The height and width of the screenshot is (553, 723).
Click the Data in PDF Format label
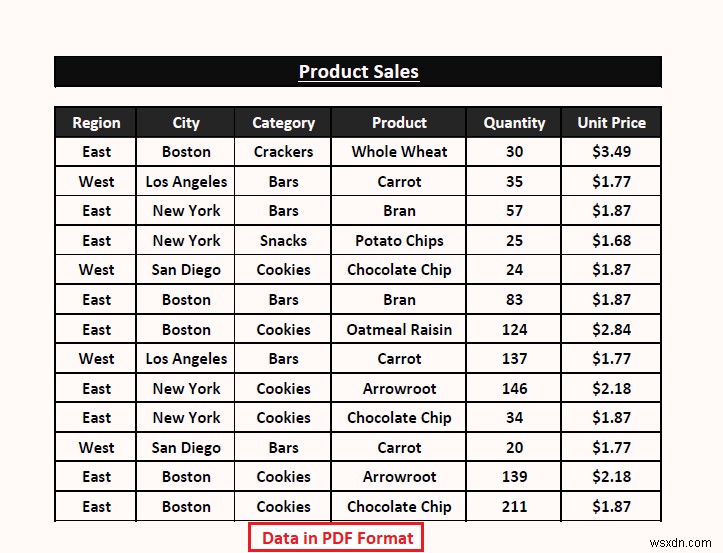pyautogui.click(x=337, y=538)
